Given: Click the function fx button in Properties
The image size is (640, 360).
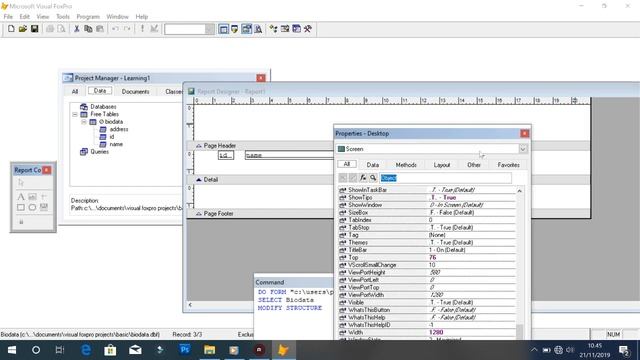Looking at the screenshot, I should [x=363, y=178].
